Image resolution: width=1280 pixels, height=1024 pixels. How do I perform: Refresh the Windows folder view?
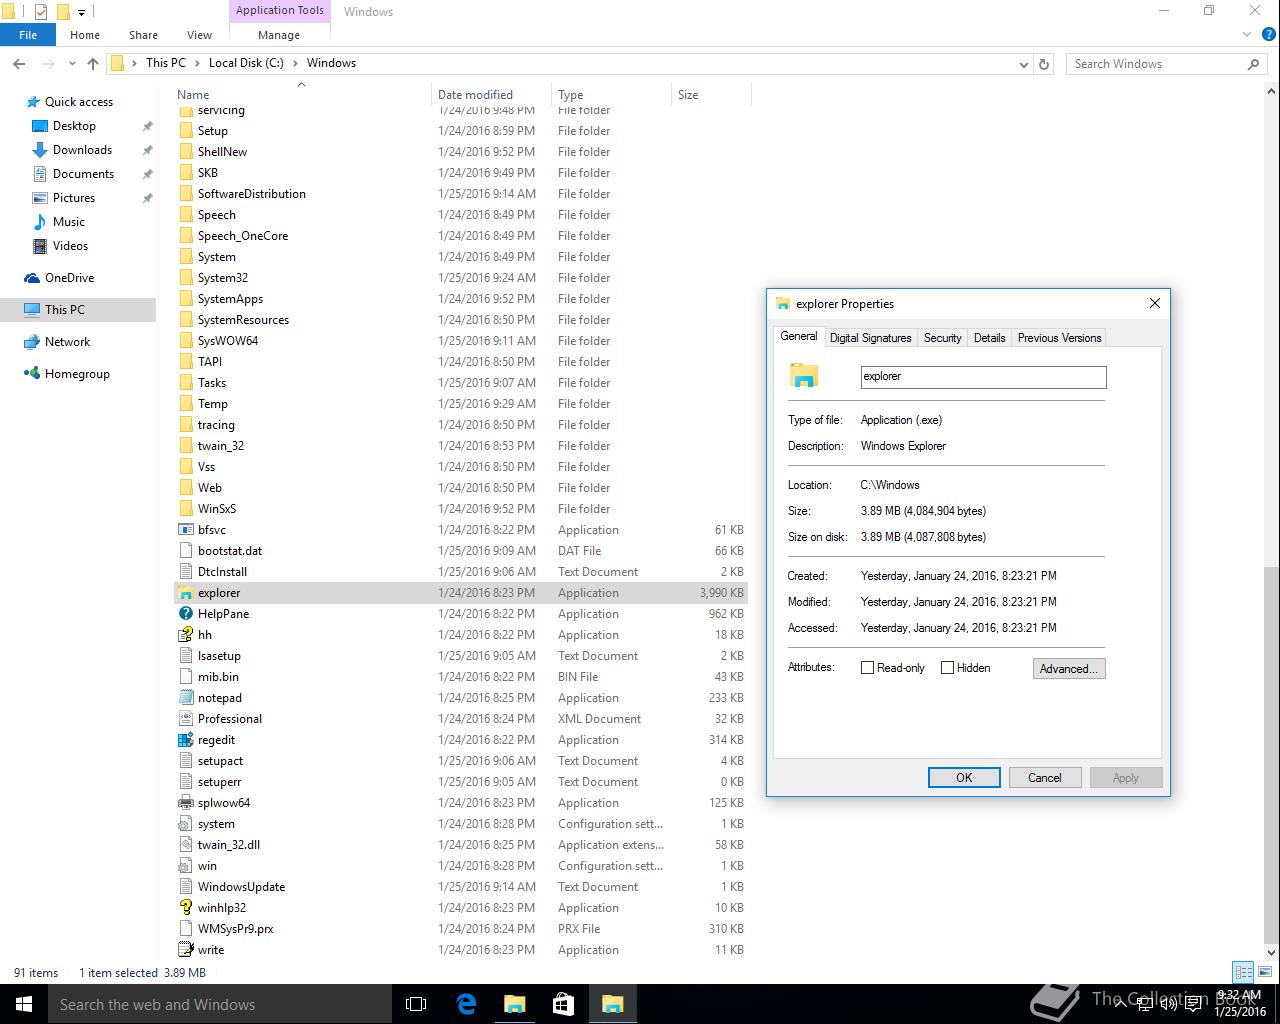point(1044,64)
